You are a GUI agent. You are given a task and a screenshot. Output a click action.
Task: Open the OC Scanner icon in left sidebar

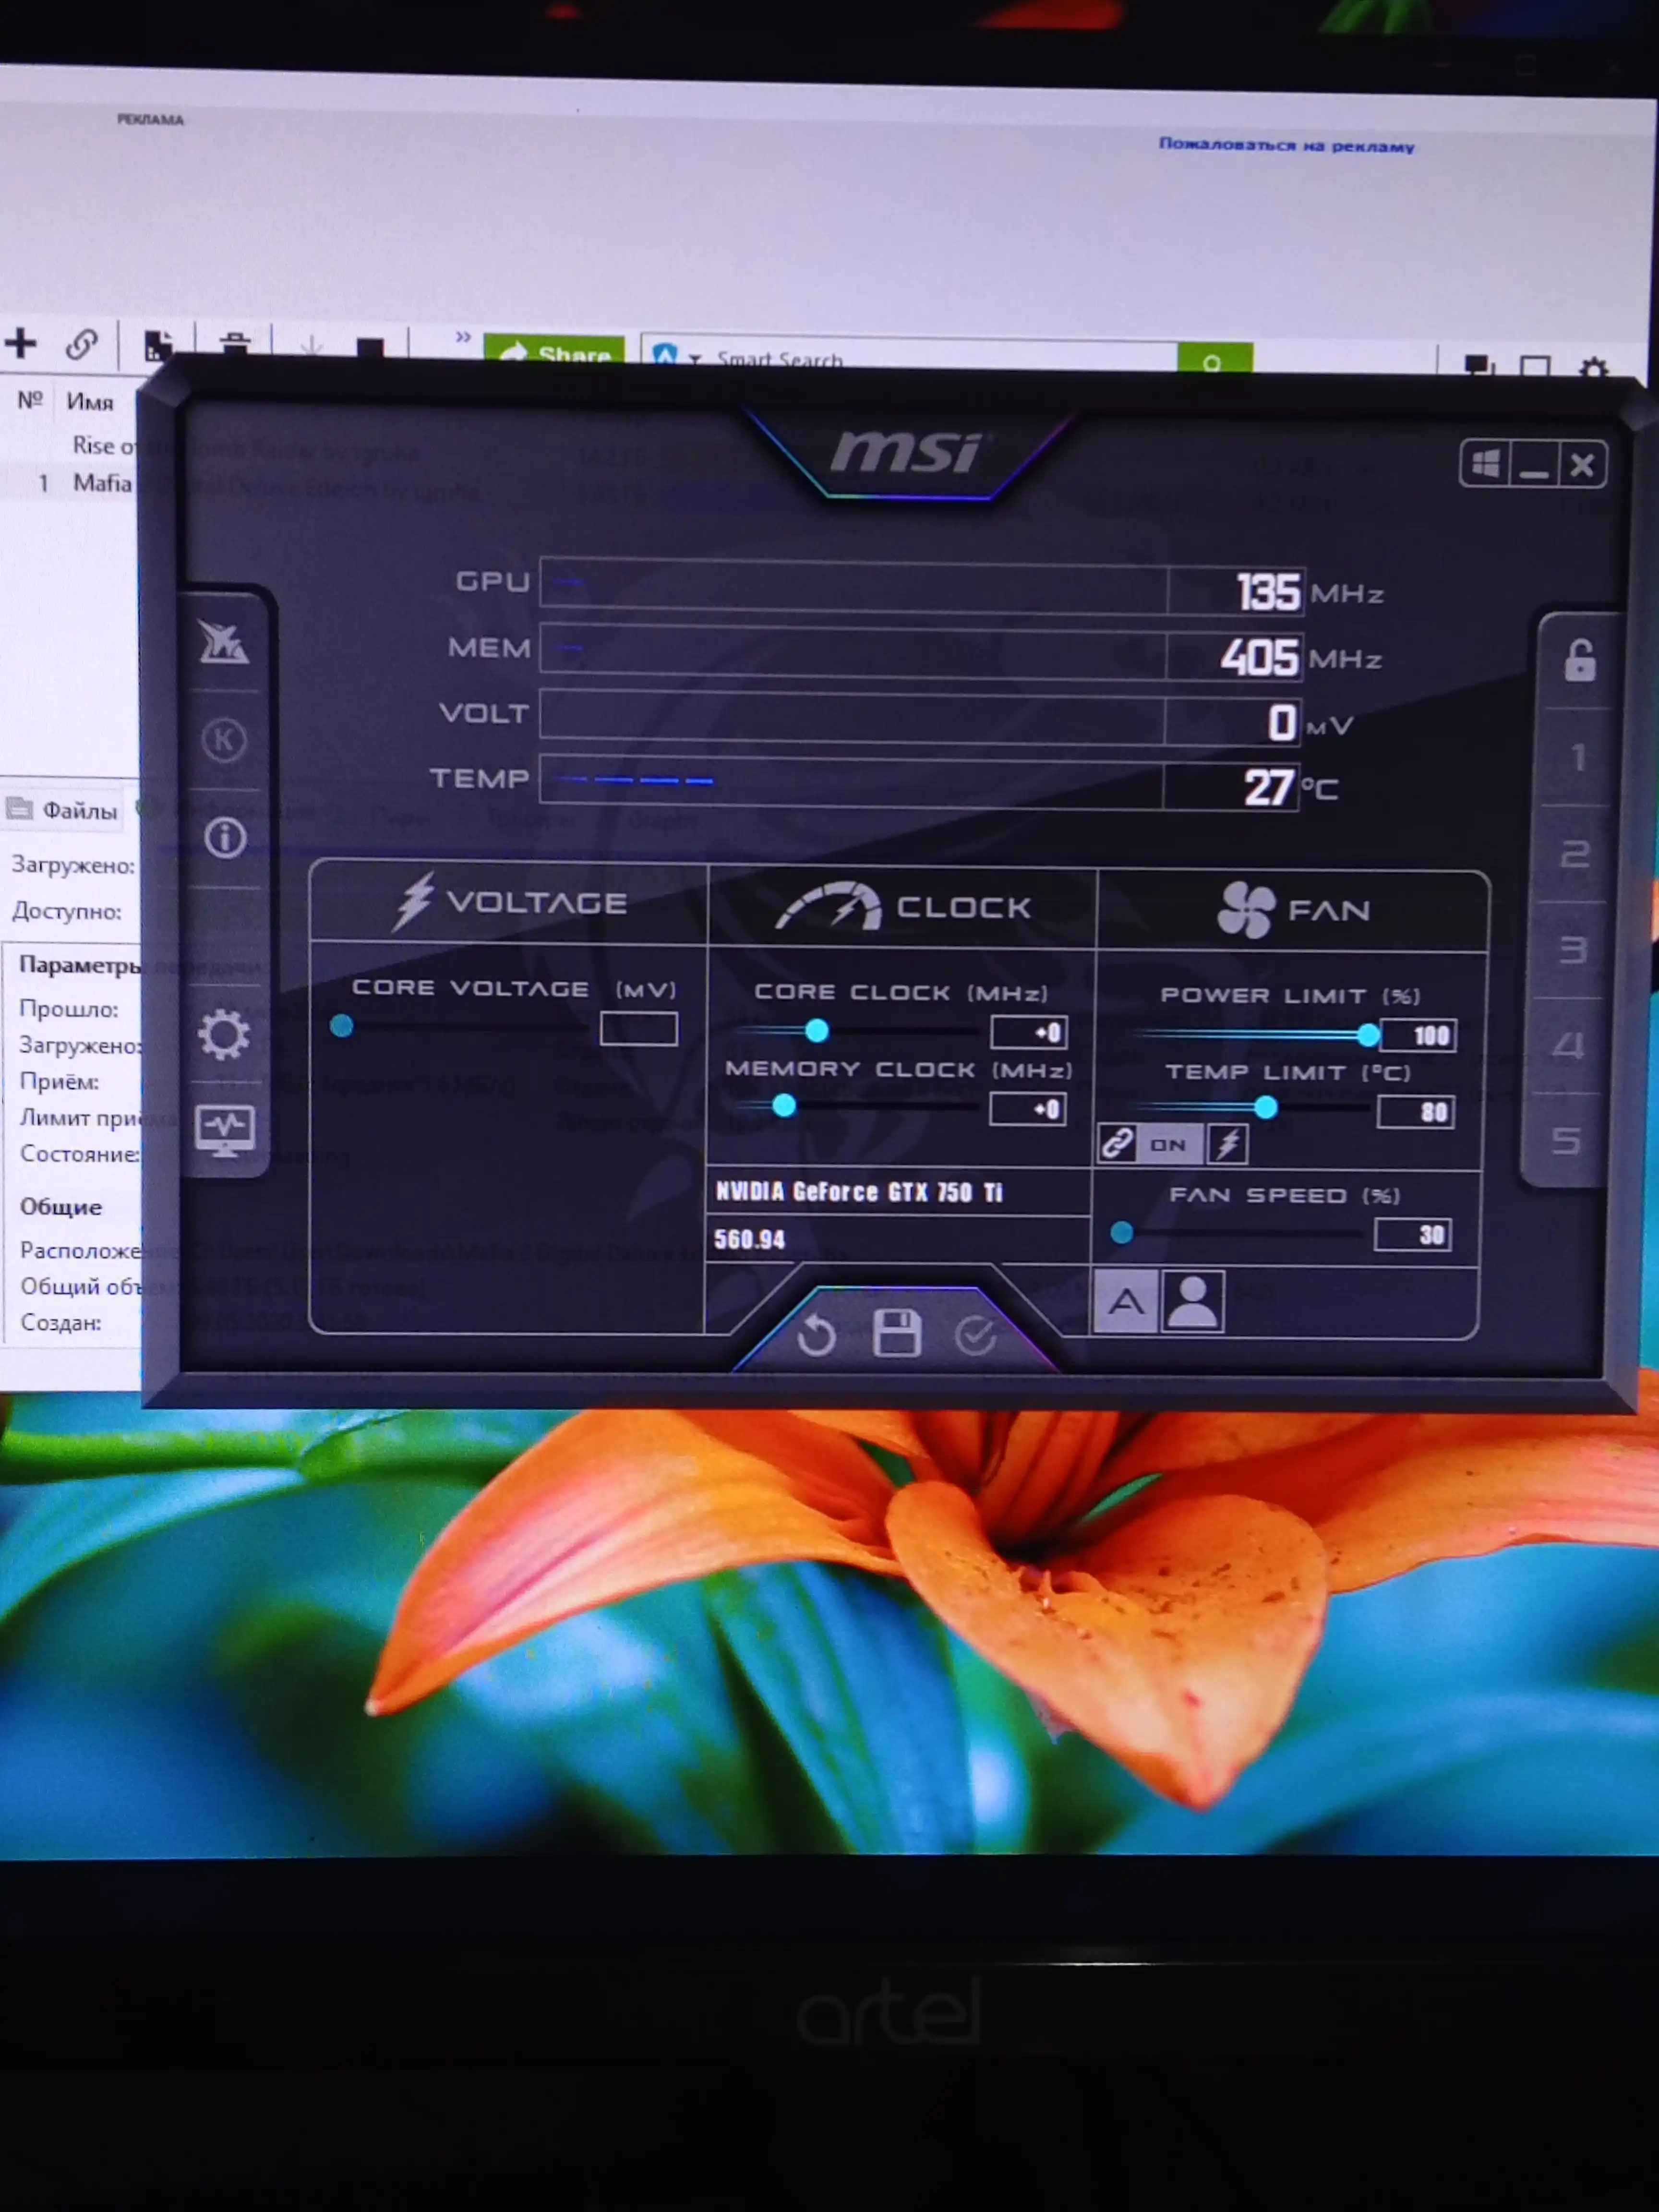coord(223,642)
